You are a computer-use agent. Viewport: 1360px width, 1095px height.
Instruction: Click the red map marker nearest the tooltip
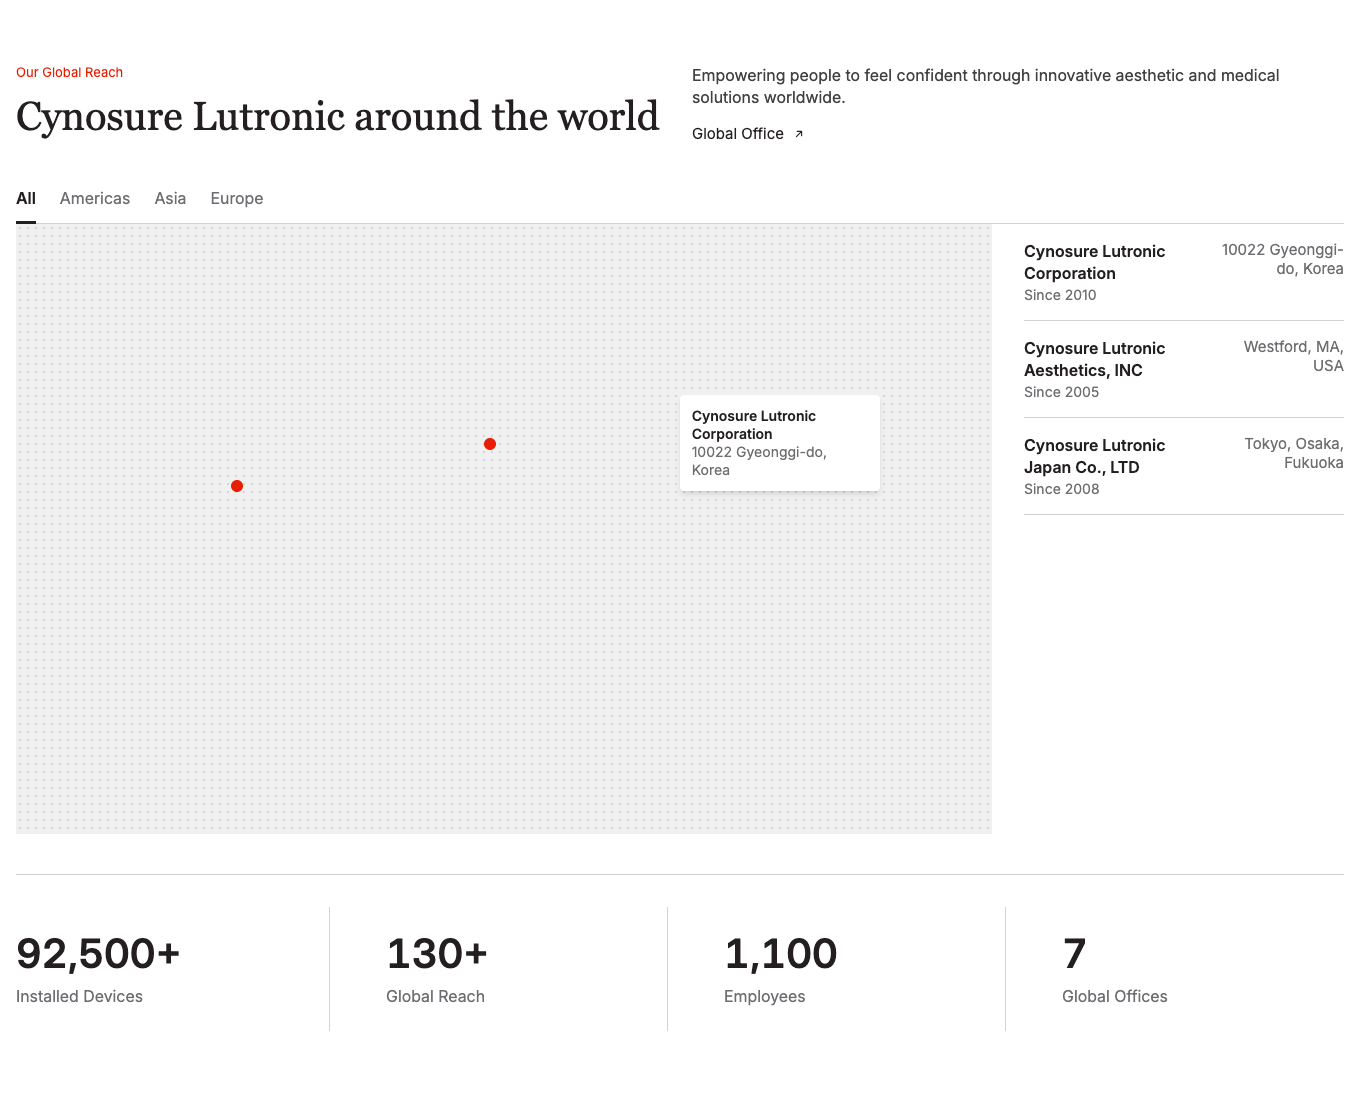490,444
